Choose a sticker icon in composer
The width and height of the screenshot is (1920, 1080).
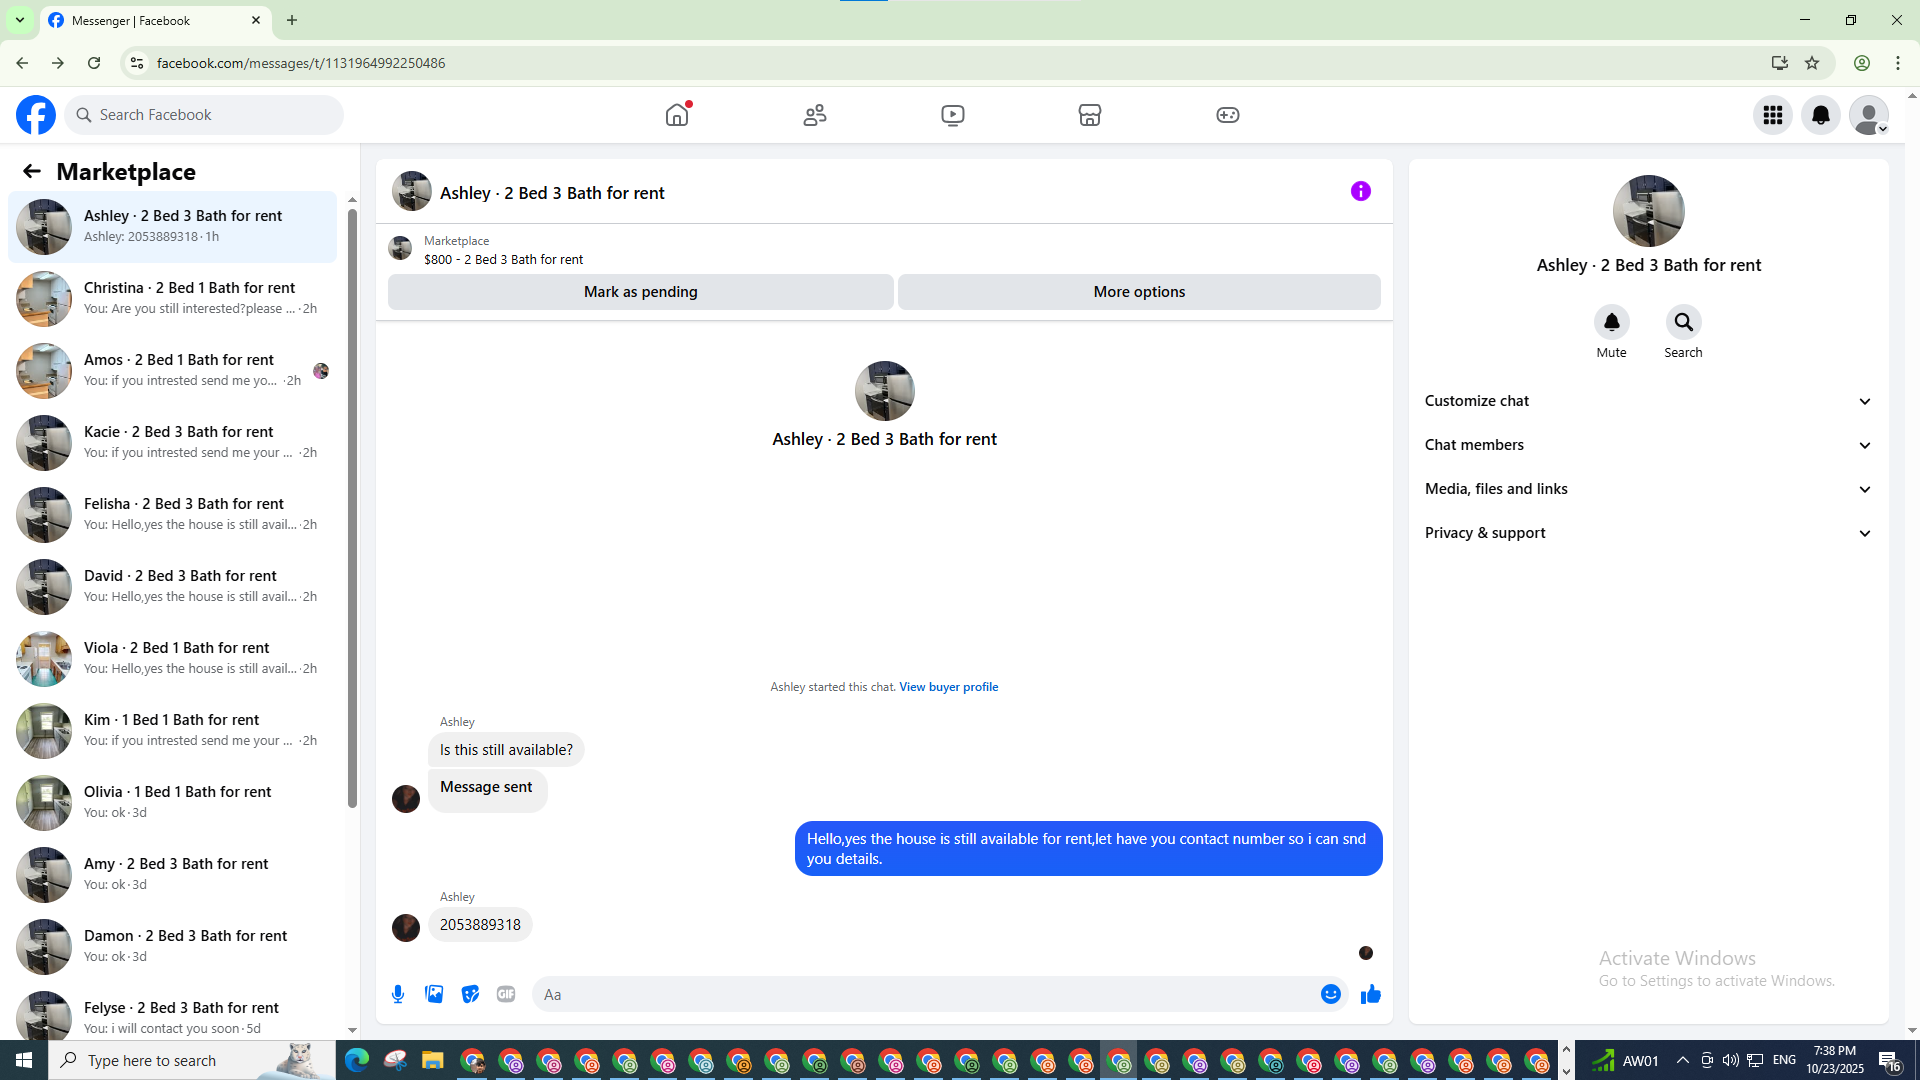pyautogui.click(x=470, y=994)
